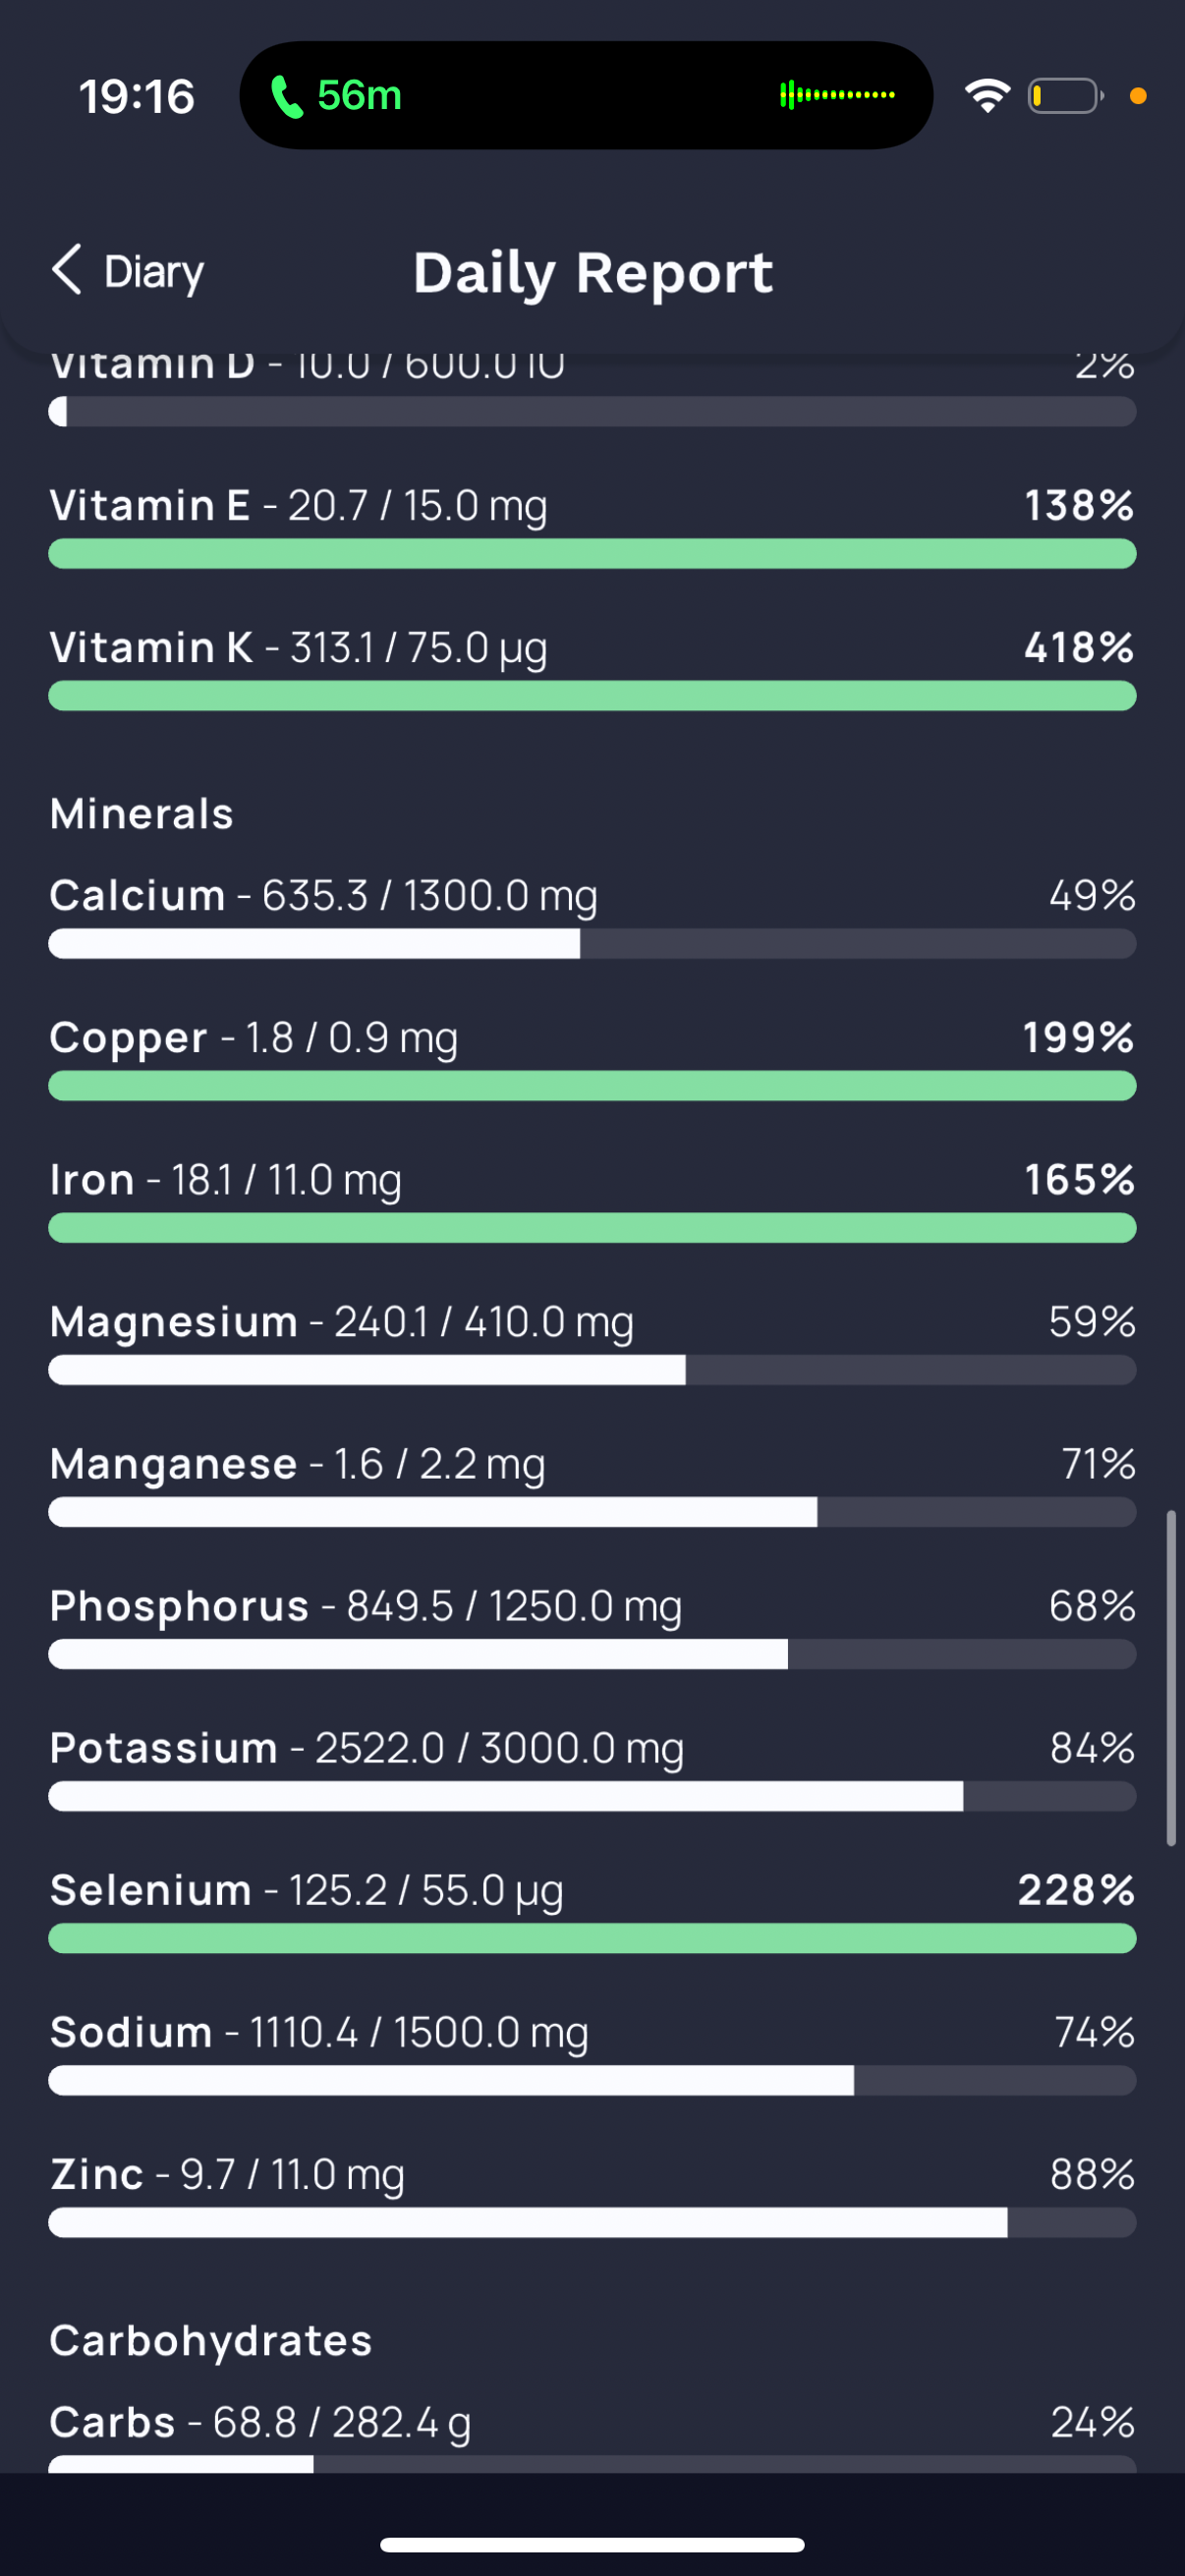The width and height of the screenshot is (1185, 2576).
Task: Tap the audio waveform indicator in the Dynamic Island
Action: click(837, 95)
